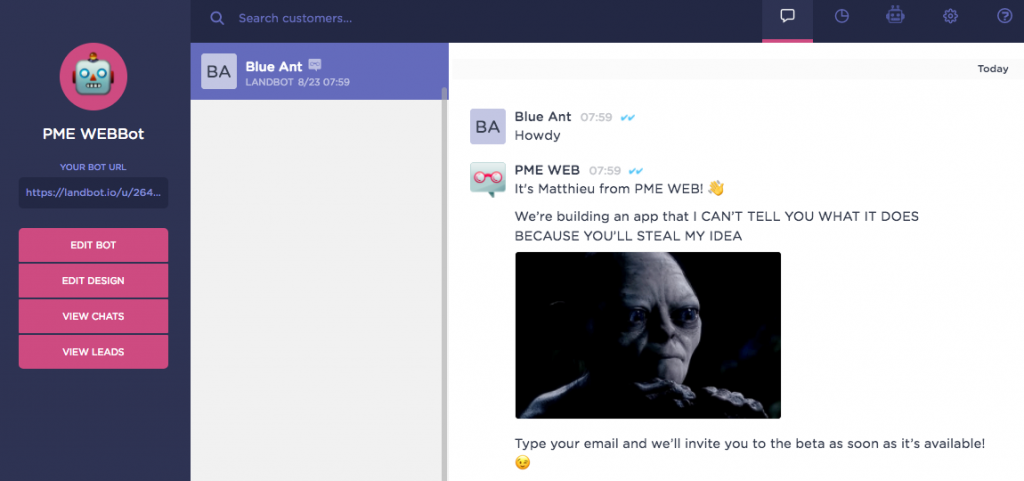Click the PME WEB glasses avatar
Screen dimensions: 1024x481
coord(488,179)
